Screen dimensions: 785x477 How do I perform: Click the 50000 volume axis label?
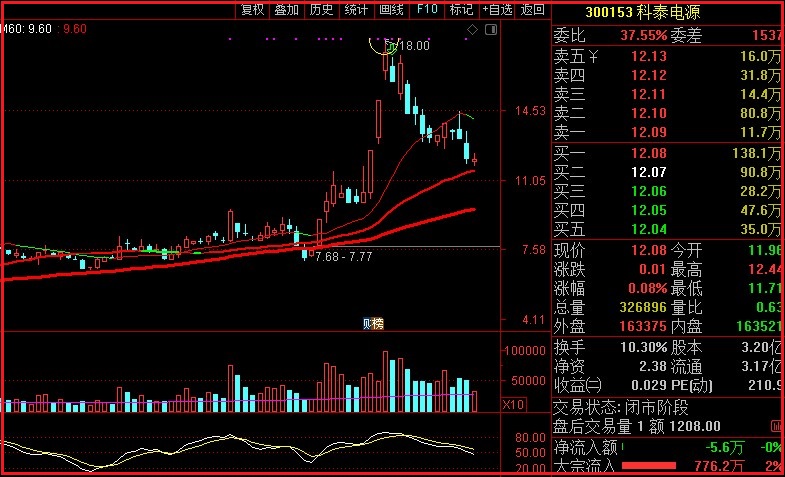click(528, 381)
